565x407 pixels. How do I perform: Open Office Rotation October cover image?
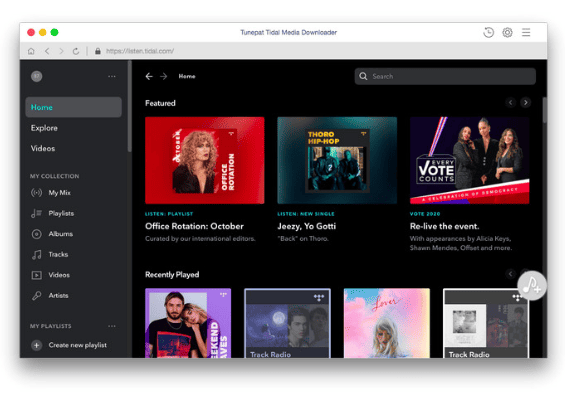205,160
